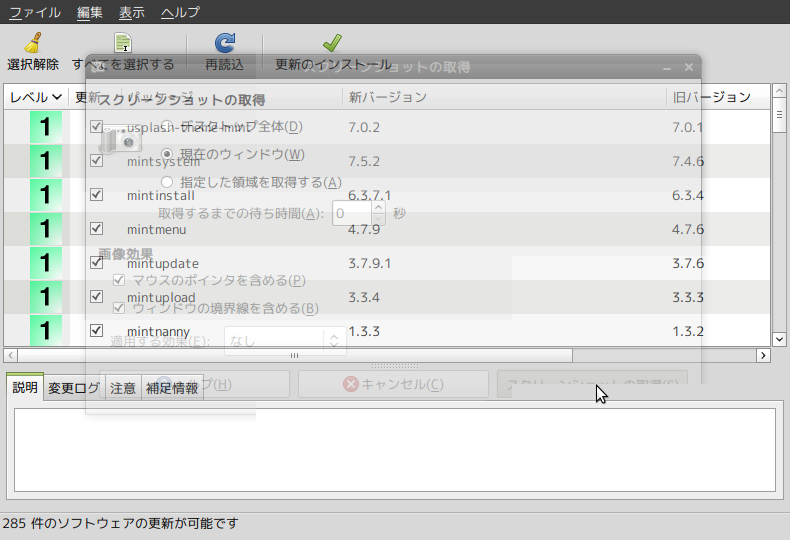The width and height of the screenshot is (790, 540).
Task: Switch to the 変更ログ tab
Action: click(74, 388)
